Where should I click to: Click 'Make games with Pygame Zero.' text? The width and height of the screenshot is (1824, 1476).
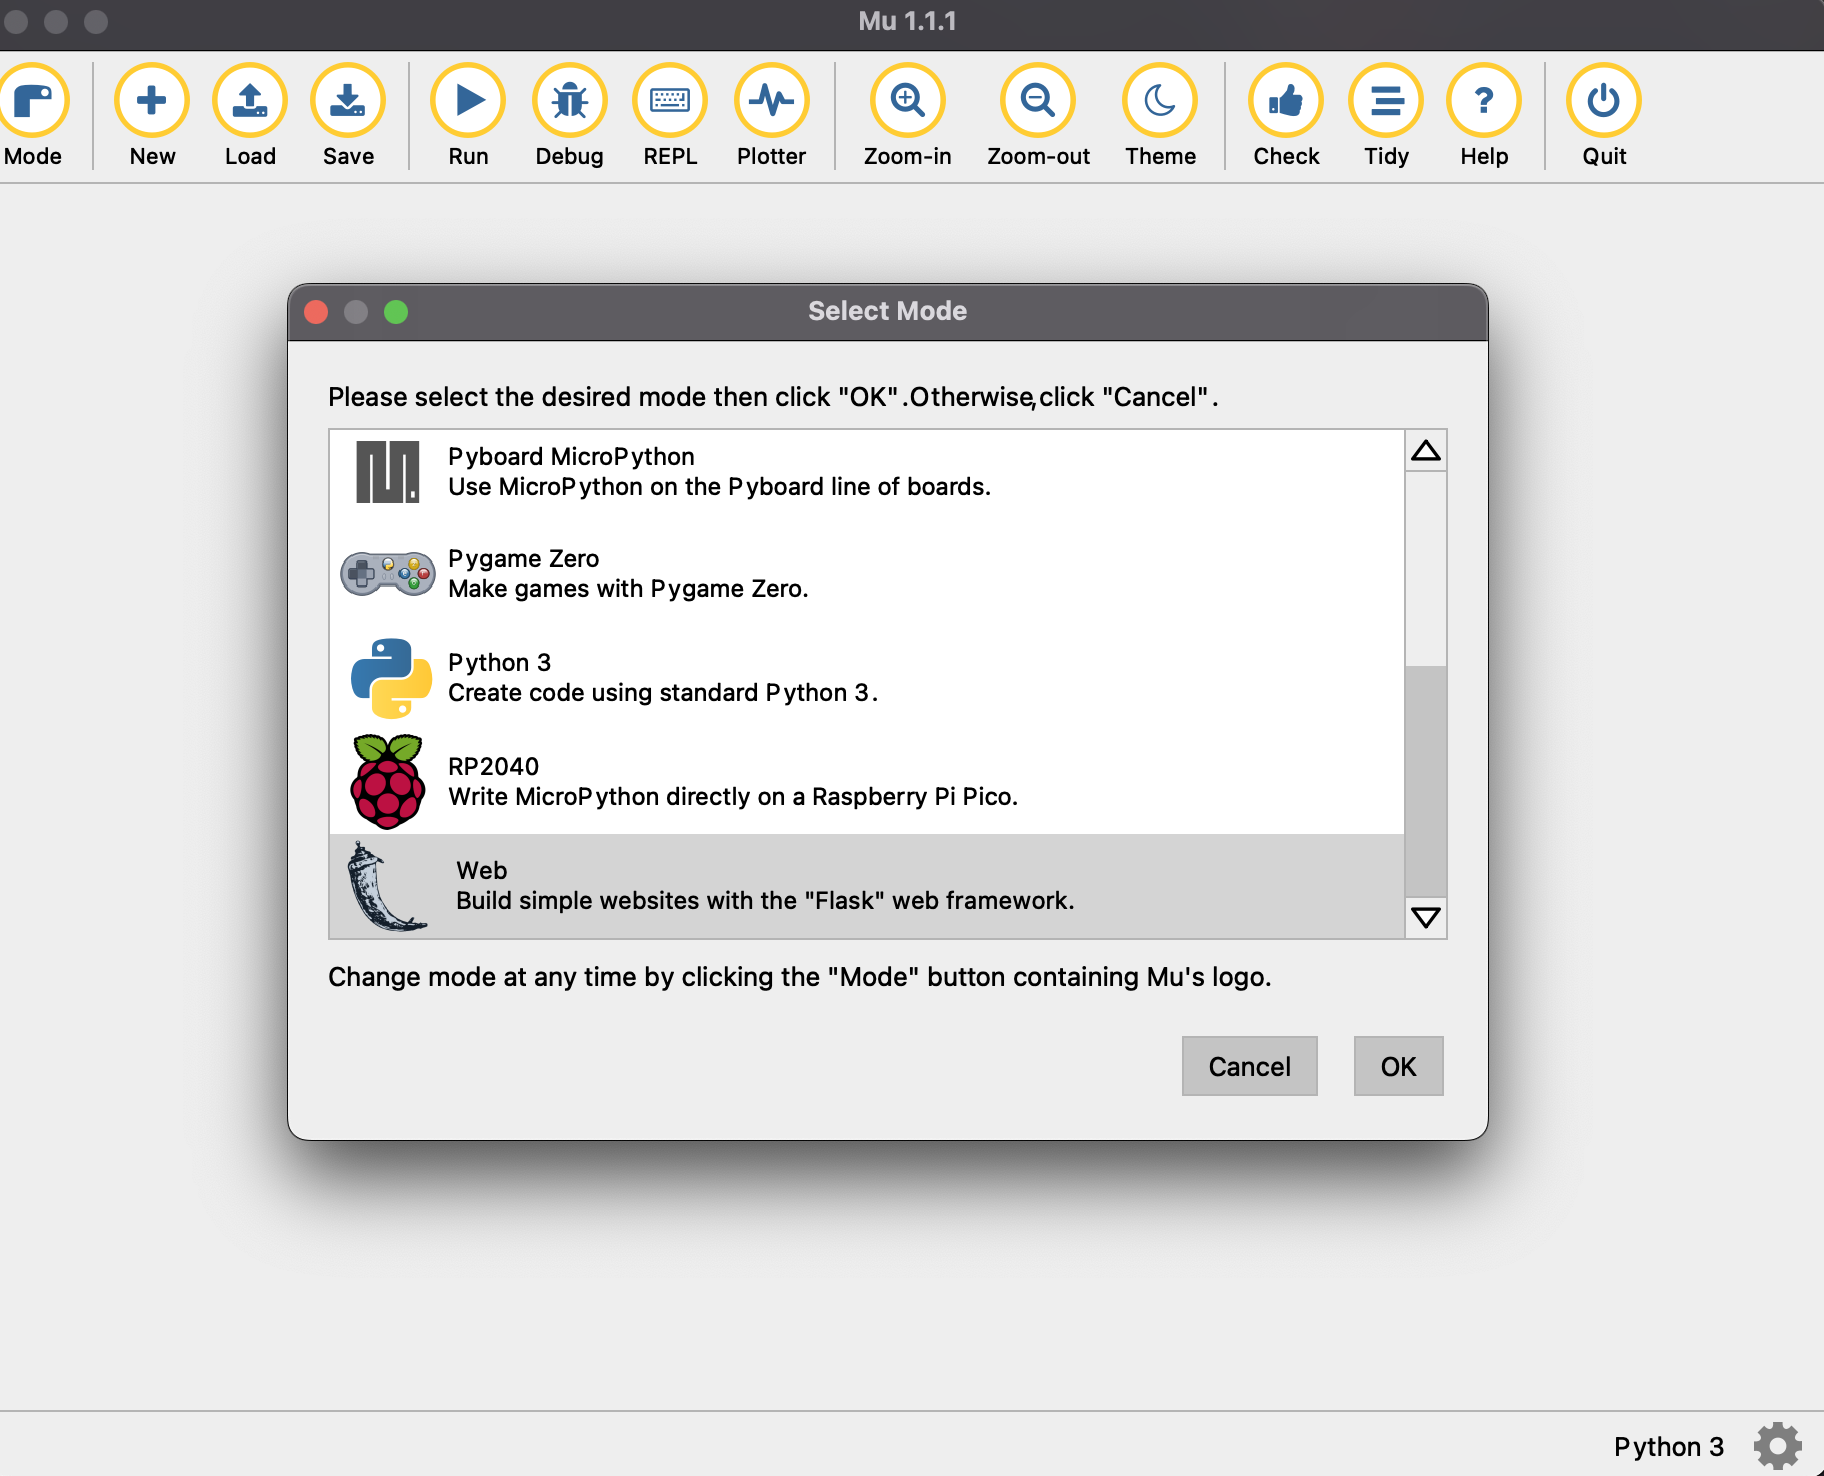click(x=628, y=589)
